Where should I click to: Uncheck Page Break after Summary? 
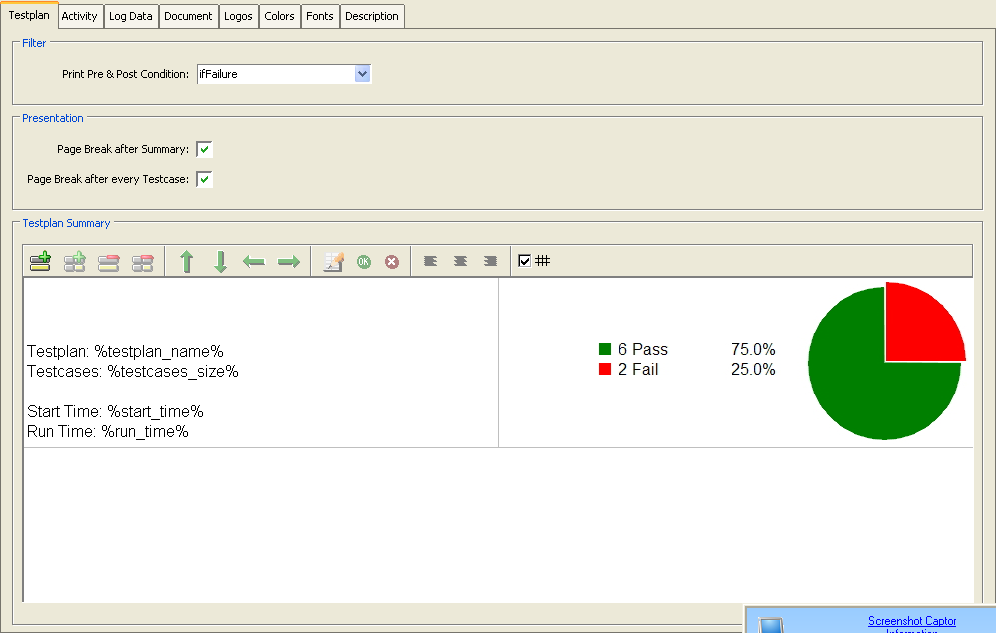(204, 150)
